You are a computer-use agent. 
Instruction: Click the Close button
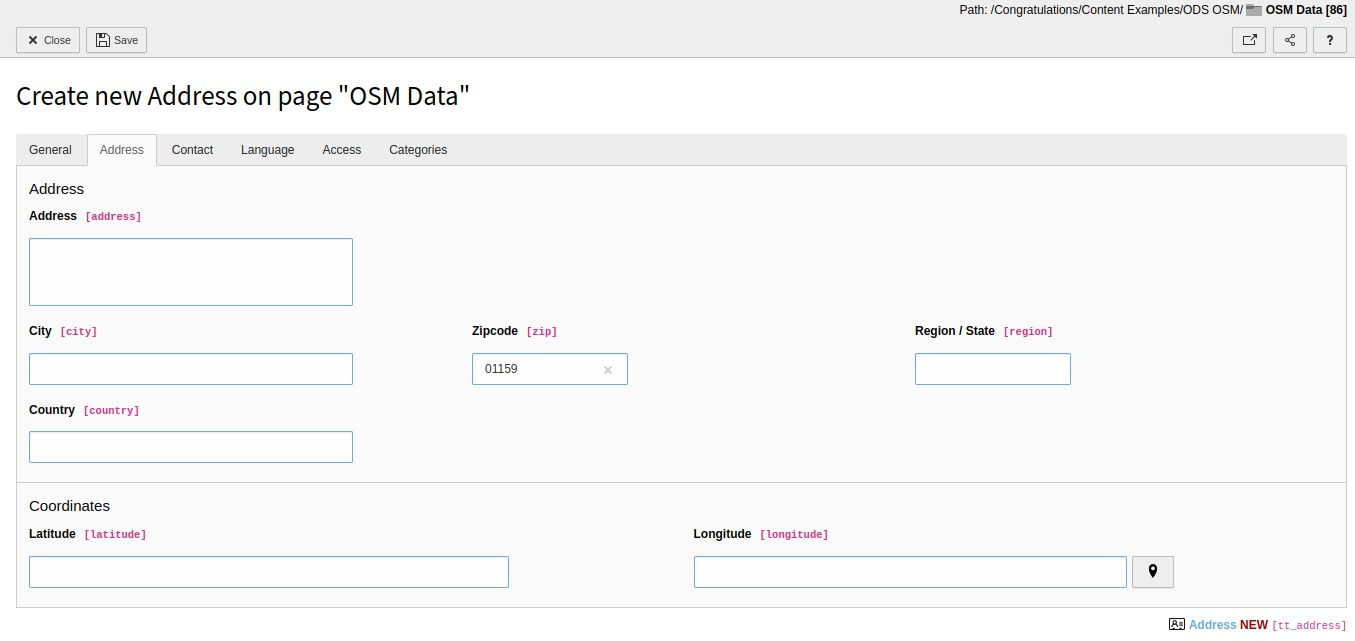tap(48, 40)
